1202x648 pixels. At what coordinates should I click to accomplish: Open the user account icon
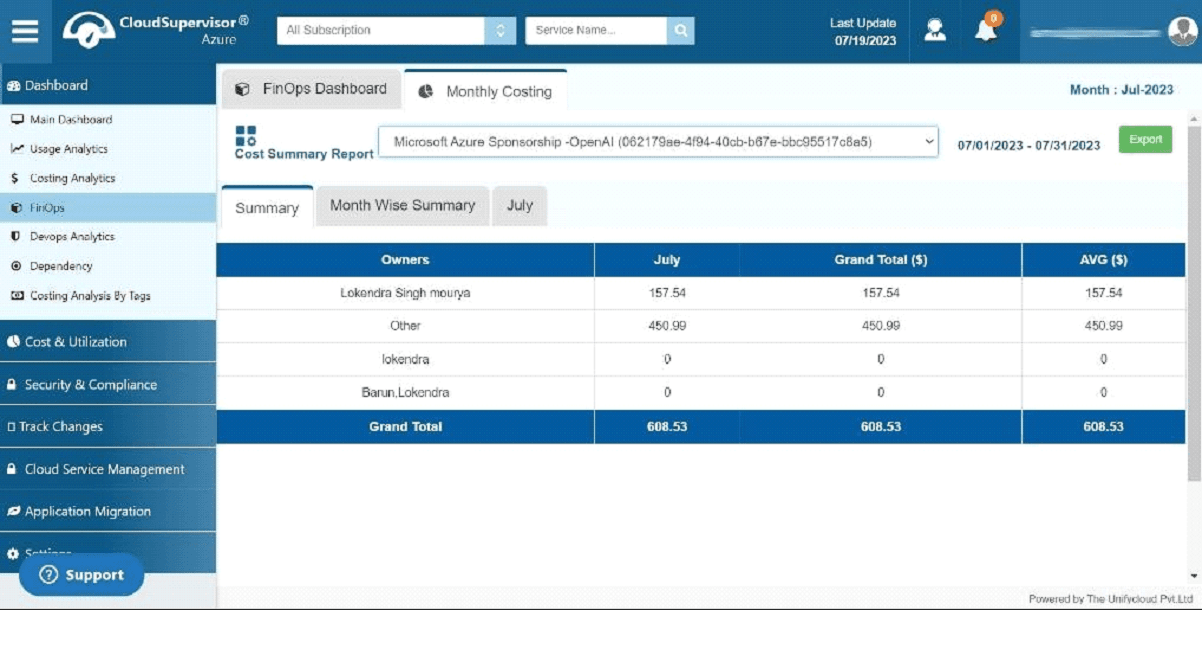pyautogui.click(x=935, y=30)
